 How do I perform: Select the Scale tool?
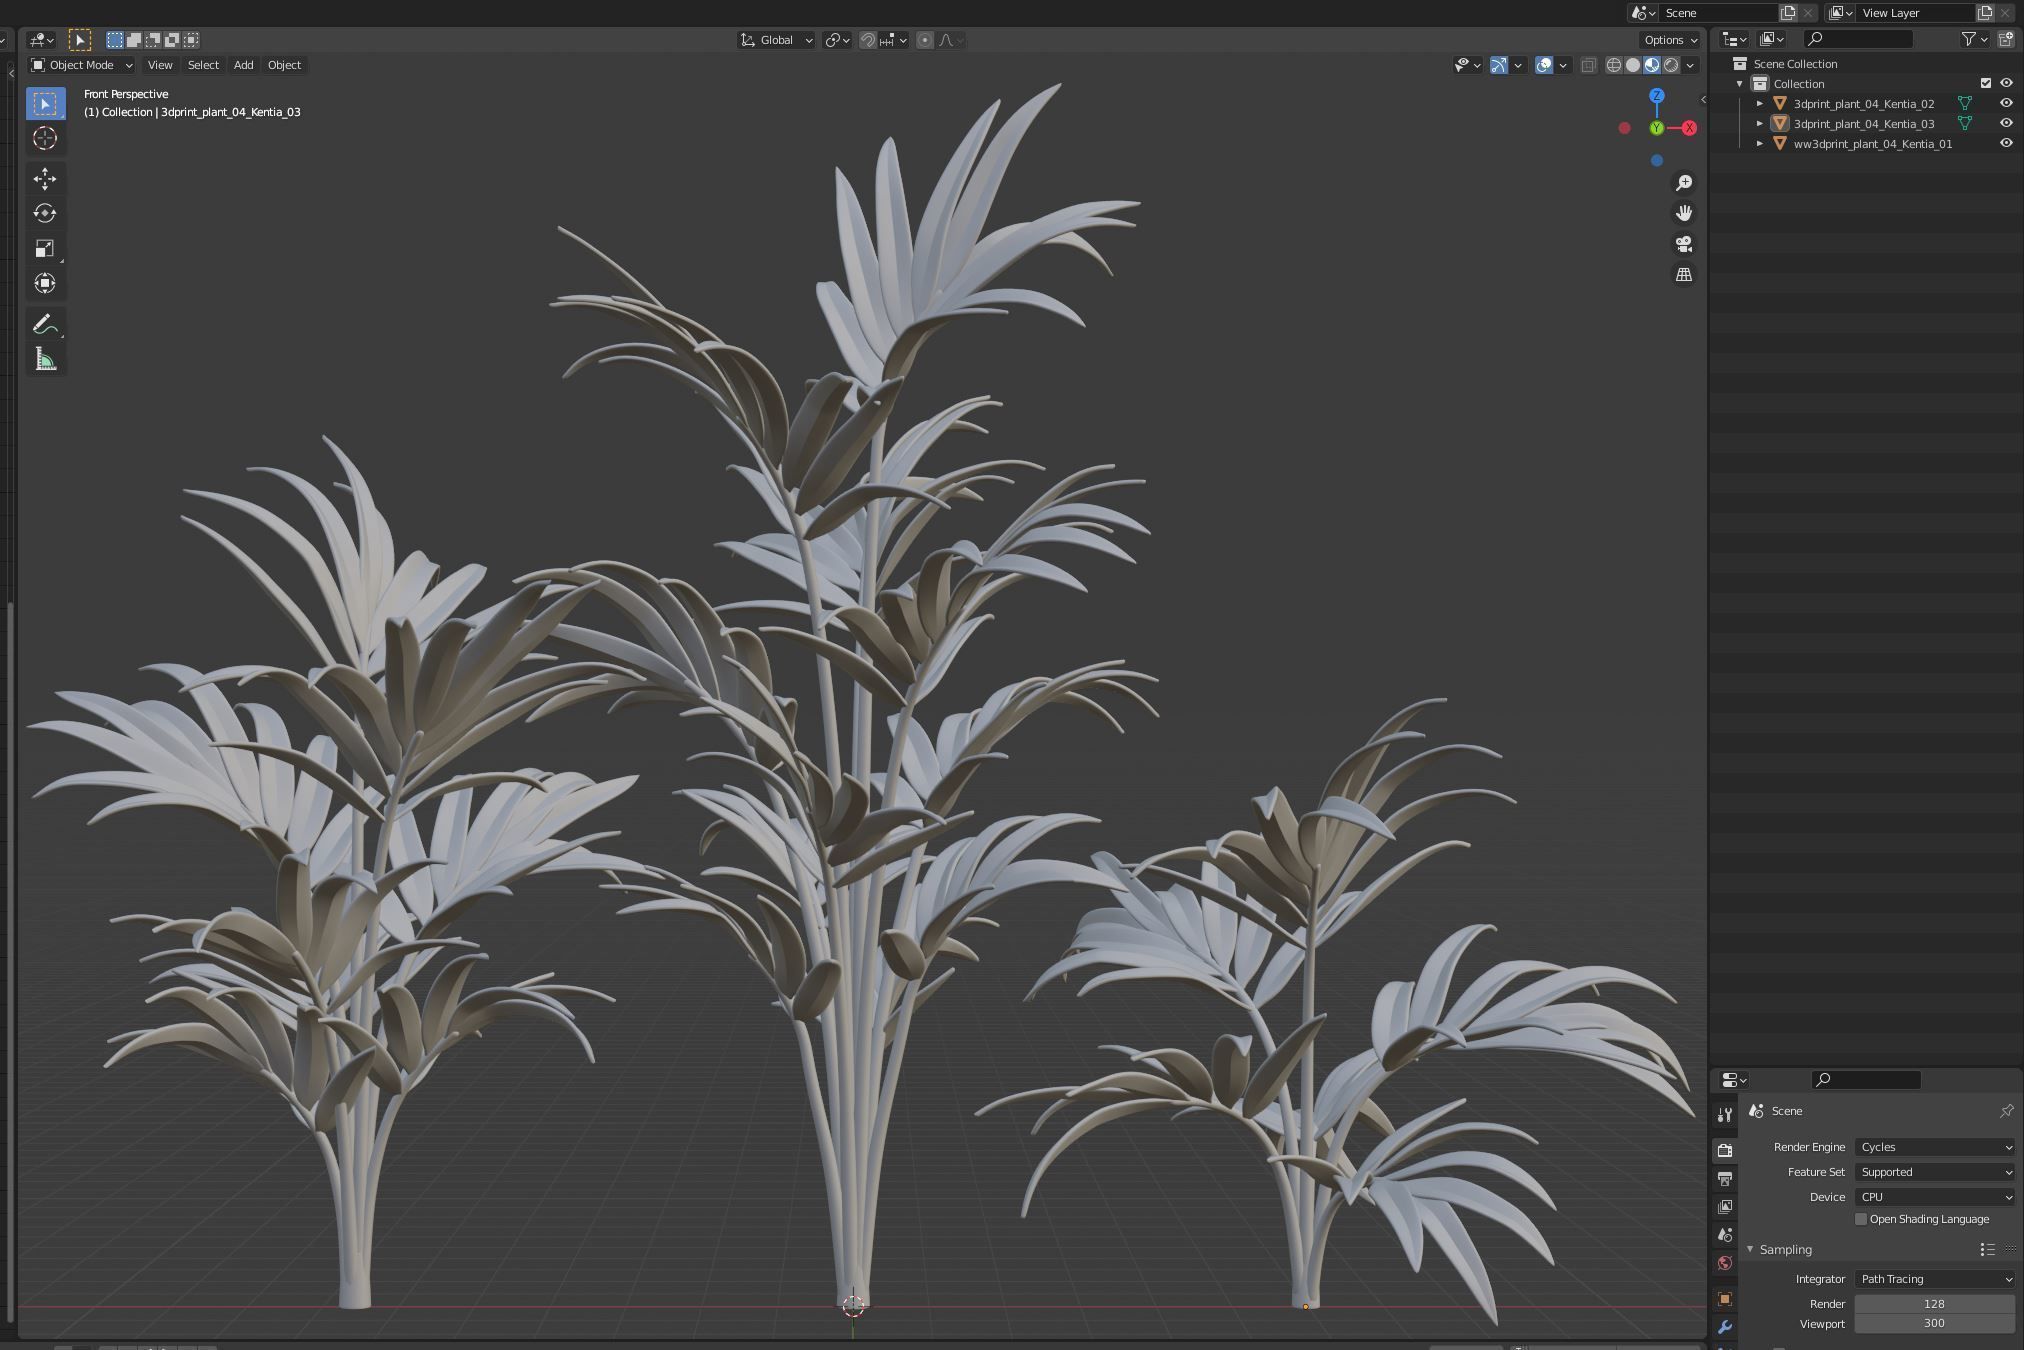pyautogui.click(x=44, y=248)
